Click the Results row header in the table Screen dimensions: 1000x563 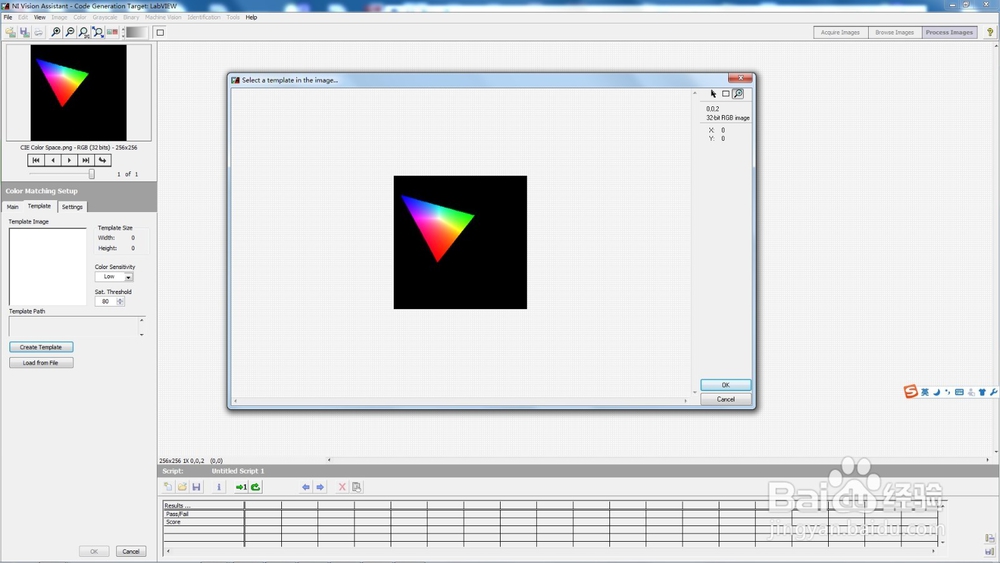click(203, 506)
